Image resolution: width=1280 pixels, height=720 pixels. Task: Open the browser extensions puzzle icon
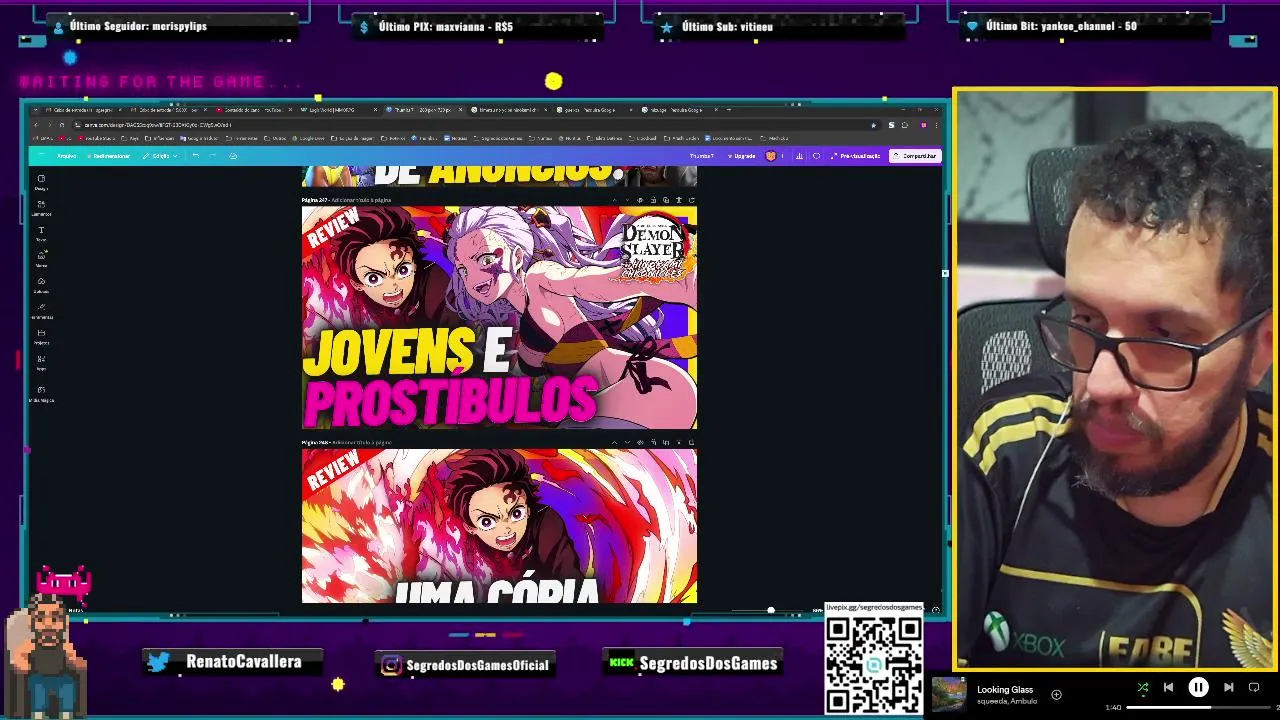(x=905, y=125)
